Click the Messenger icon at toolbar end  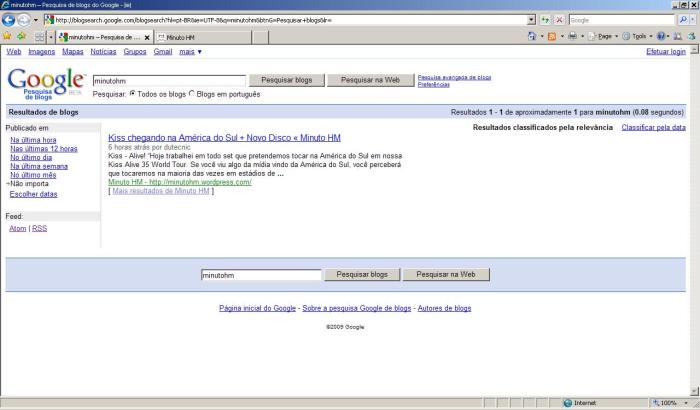coord(692,36)
